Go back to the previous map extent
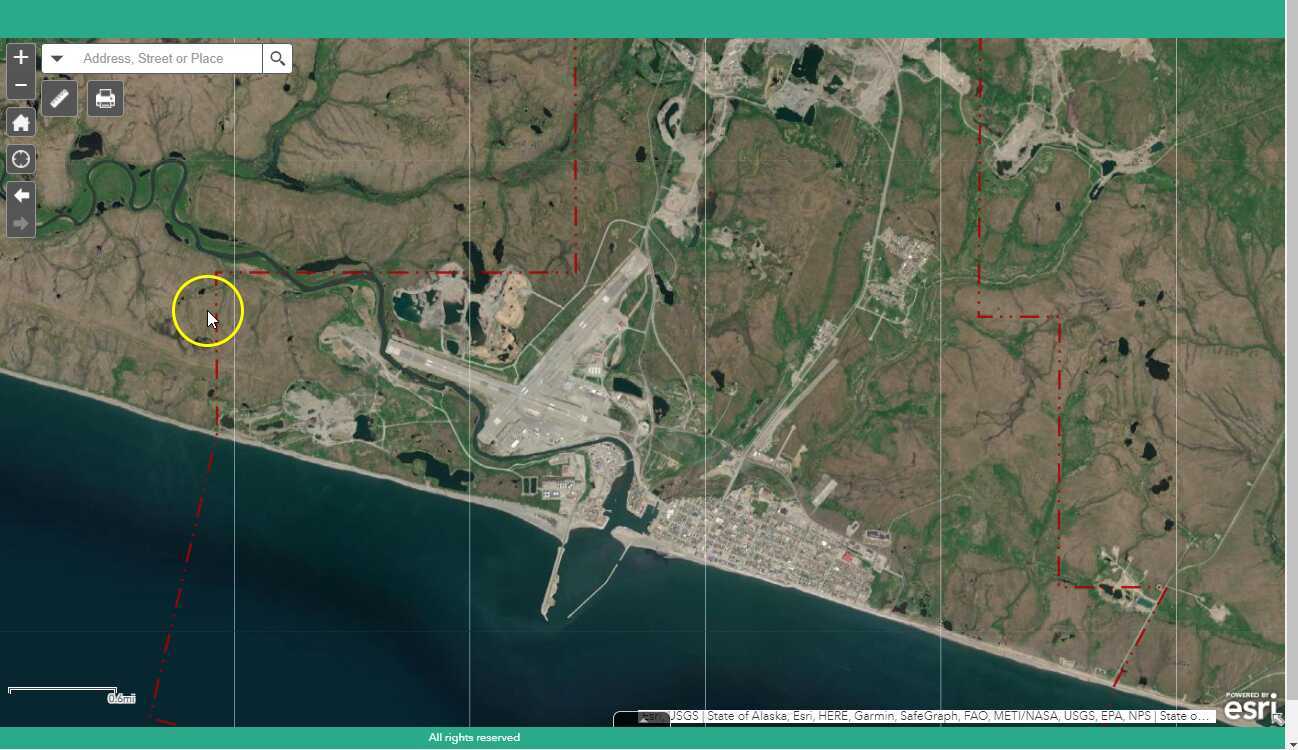Viewport: 1298px width, 750px height. pyautogui.click(x=21, y=195)
